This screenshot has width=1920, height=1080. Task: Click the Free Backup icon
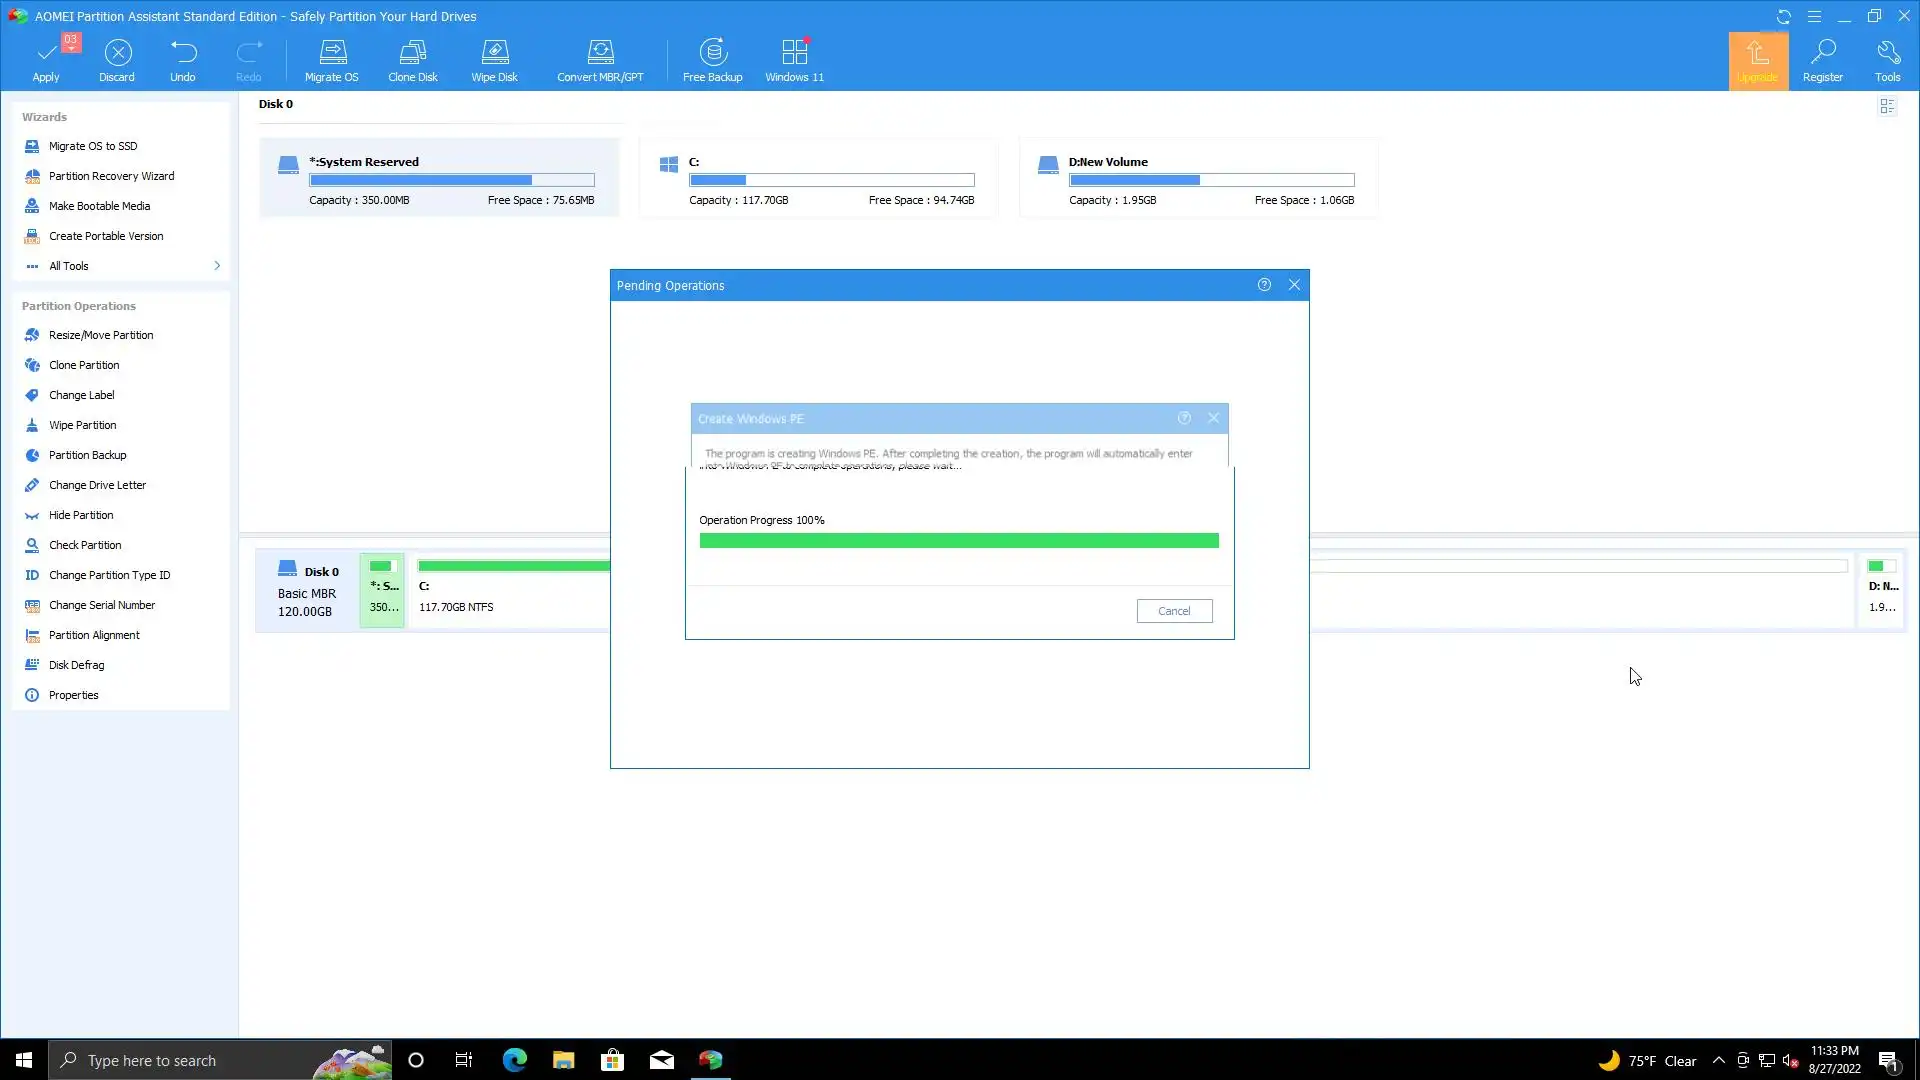(712, 60)
